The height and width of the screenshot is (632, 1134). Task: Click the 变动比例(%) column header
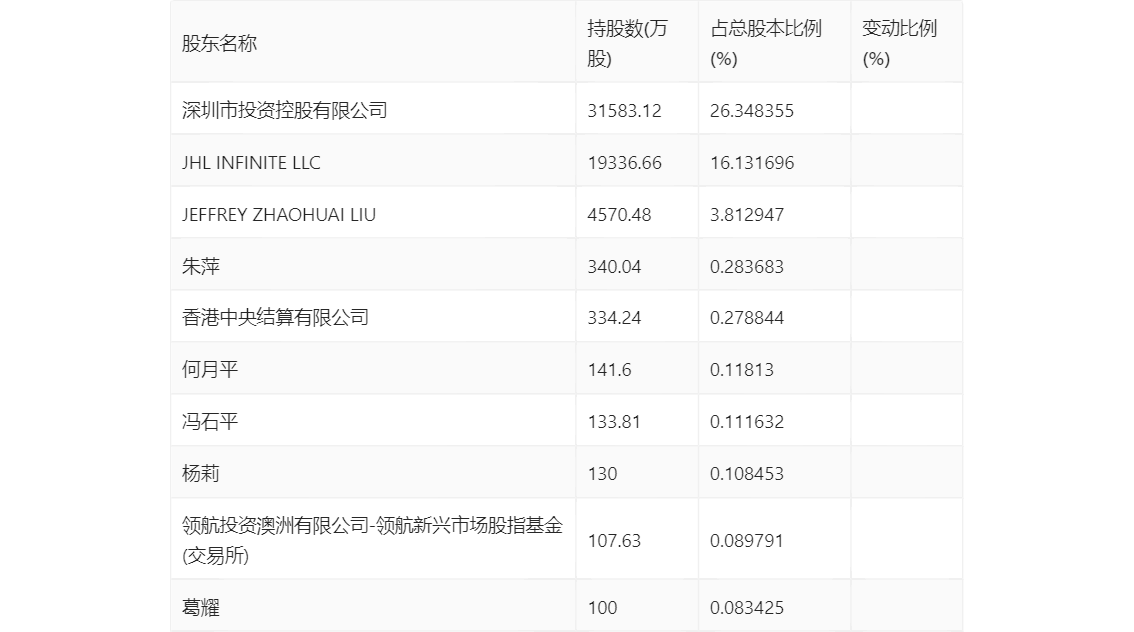899,43
